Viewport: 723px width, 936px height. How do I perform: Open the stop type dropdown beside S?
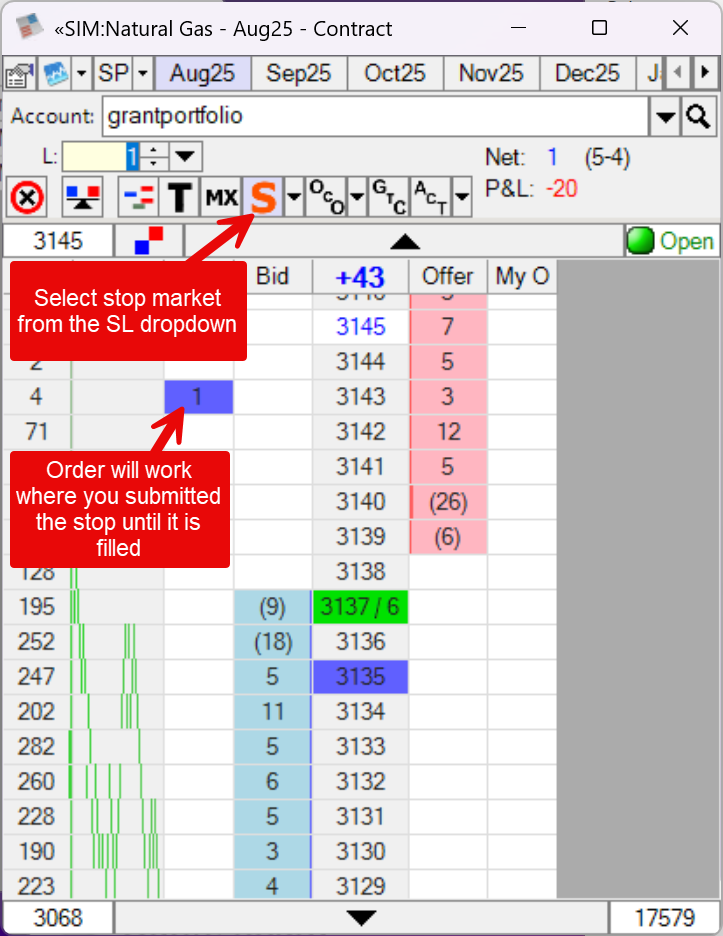(x=293, y=198)
